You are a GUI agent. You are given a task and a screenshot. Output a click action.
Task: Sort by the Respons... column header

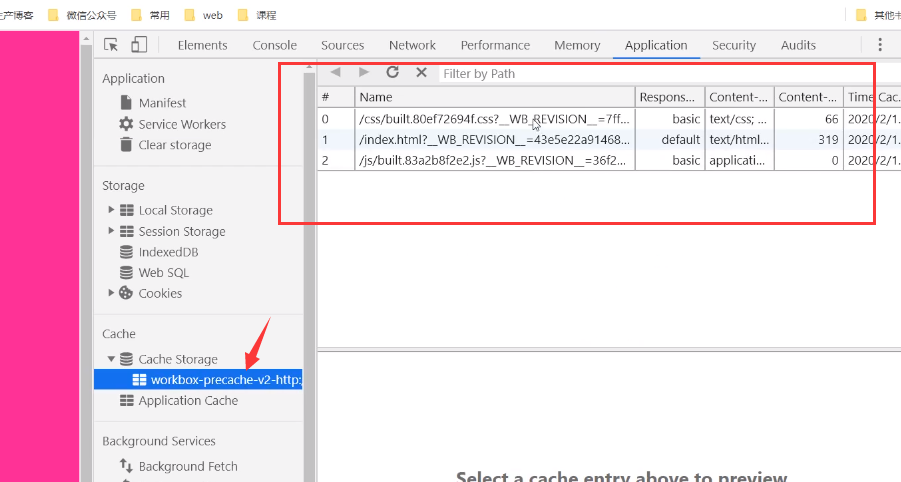670,97
